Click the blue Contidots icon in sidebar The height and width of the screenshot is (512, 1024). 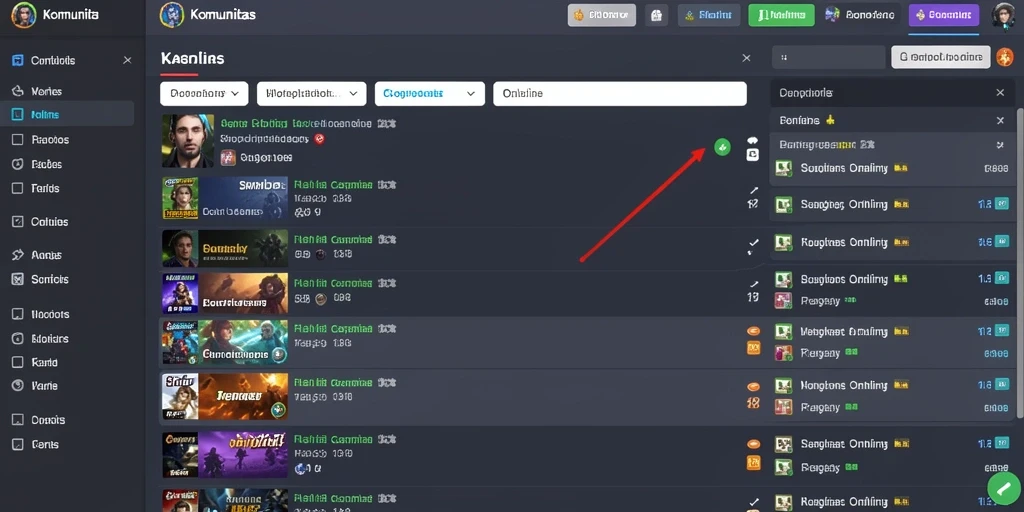point(18,60)
